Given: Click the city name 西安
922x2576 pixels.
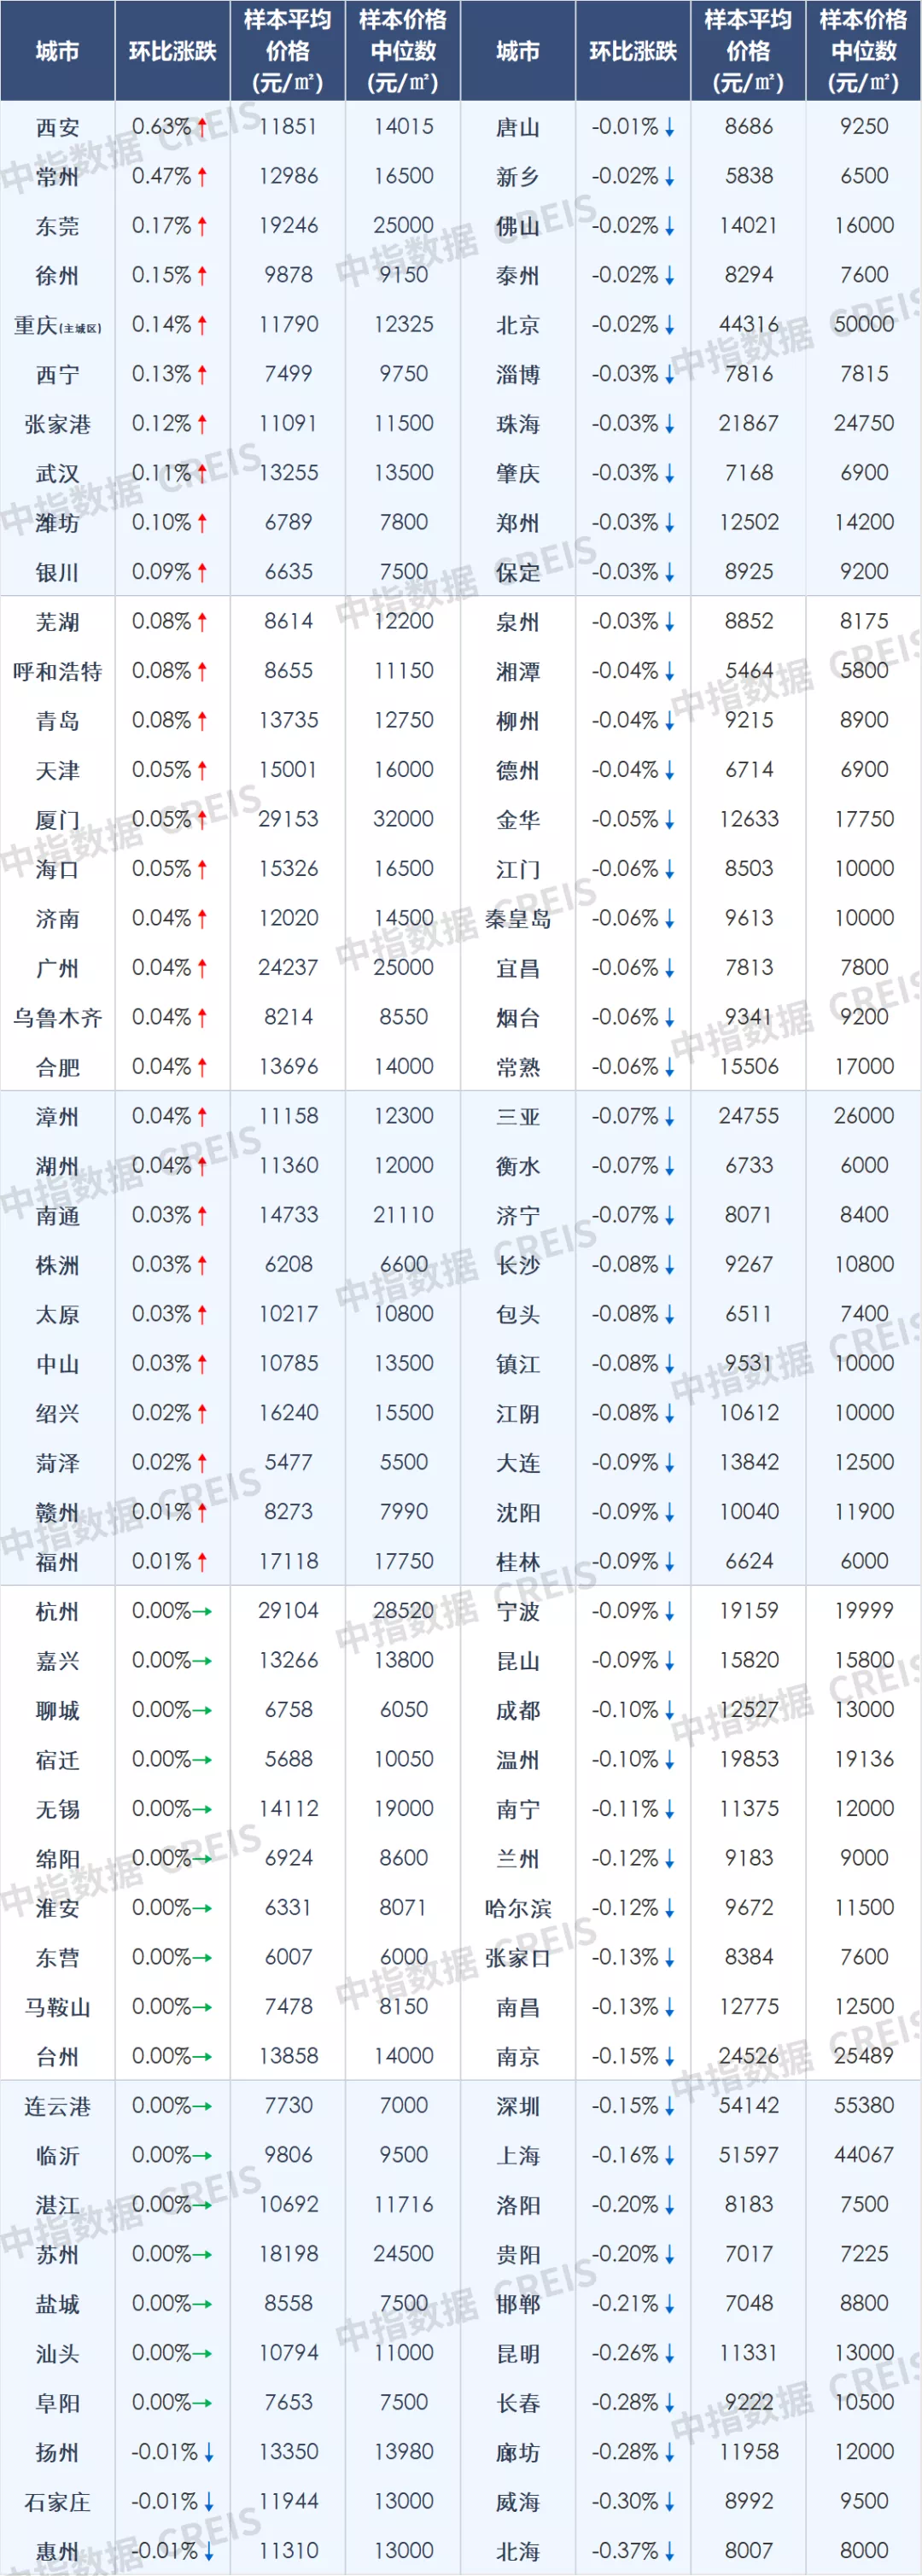Looking at the screenshot, I should [x=57, y=127].
